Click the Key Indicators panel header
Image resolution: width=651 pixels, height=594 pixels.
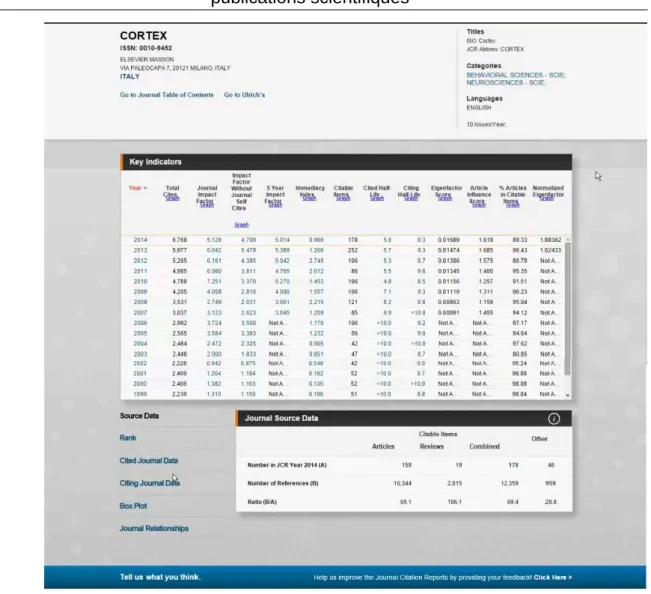[346, 162]
